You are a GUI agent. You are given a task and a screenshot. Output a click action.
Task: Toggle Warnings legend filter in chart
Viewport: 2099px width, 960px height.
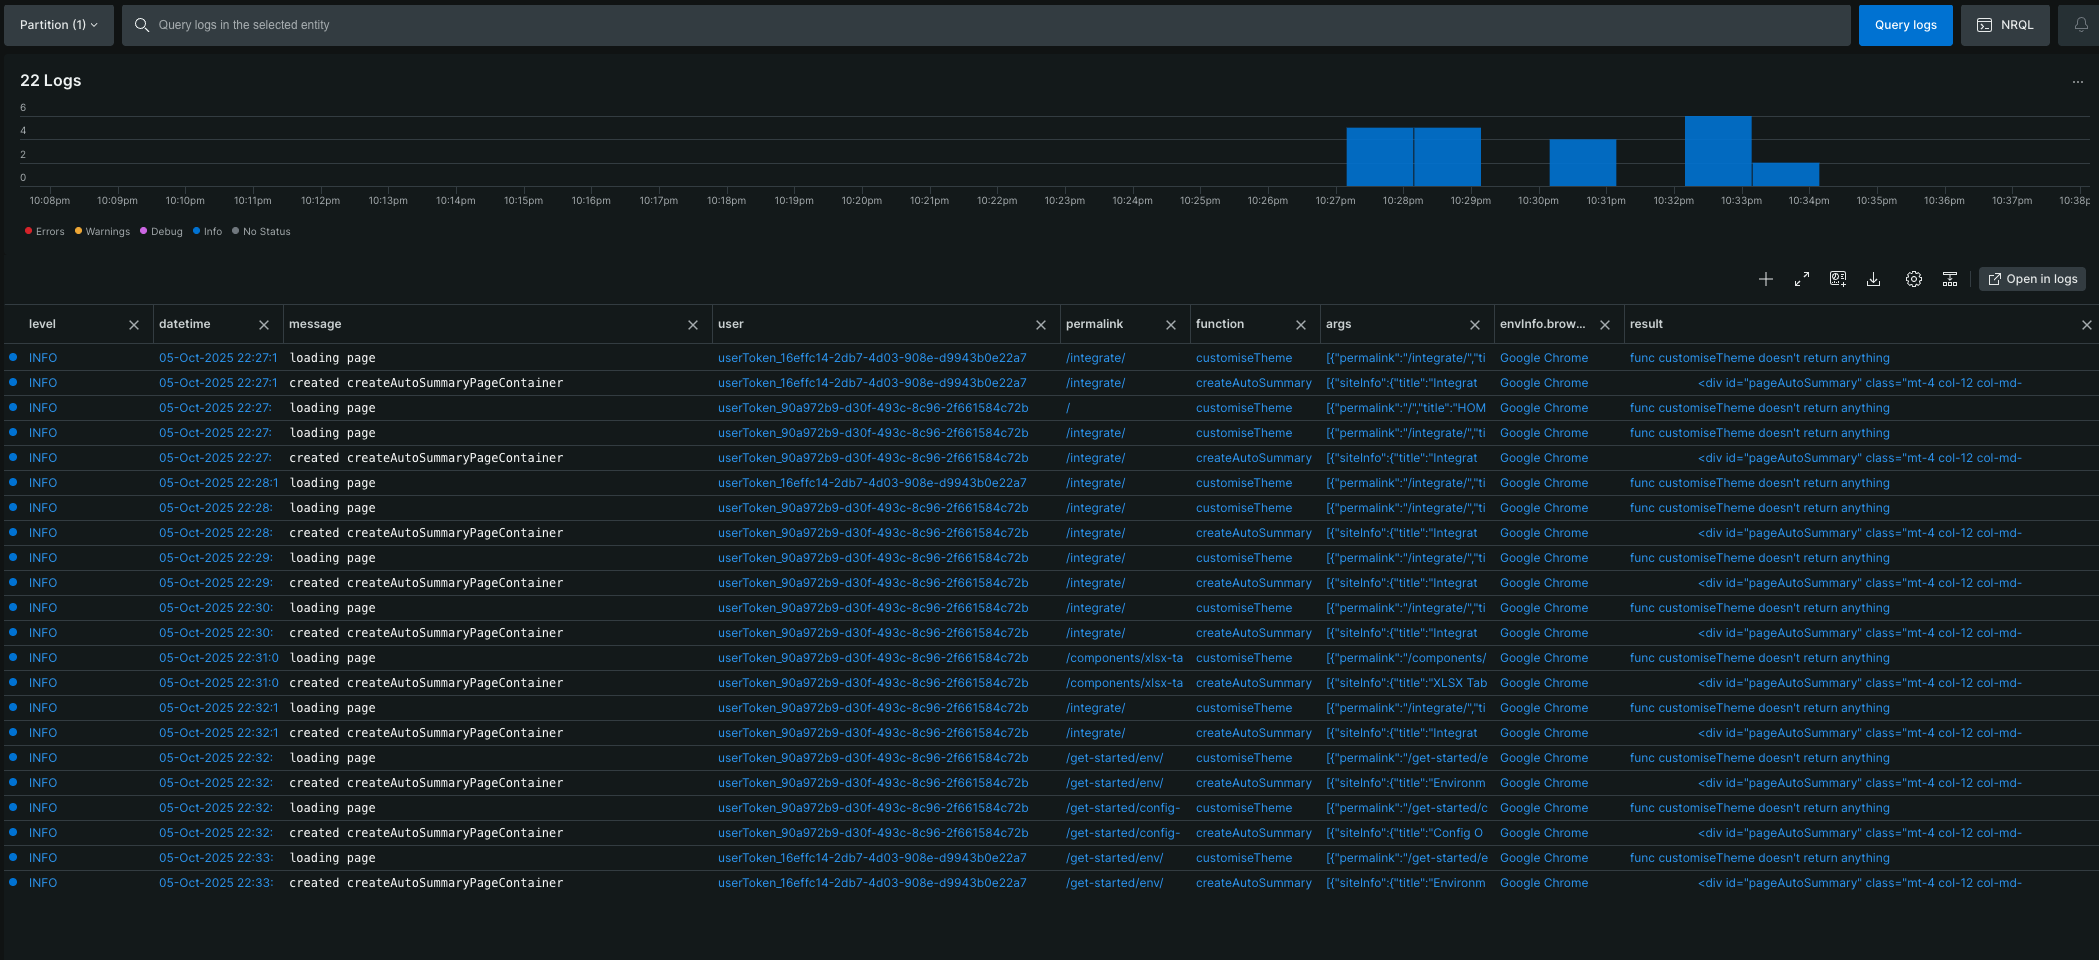102,232
